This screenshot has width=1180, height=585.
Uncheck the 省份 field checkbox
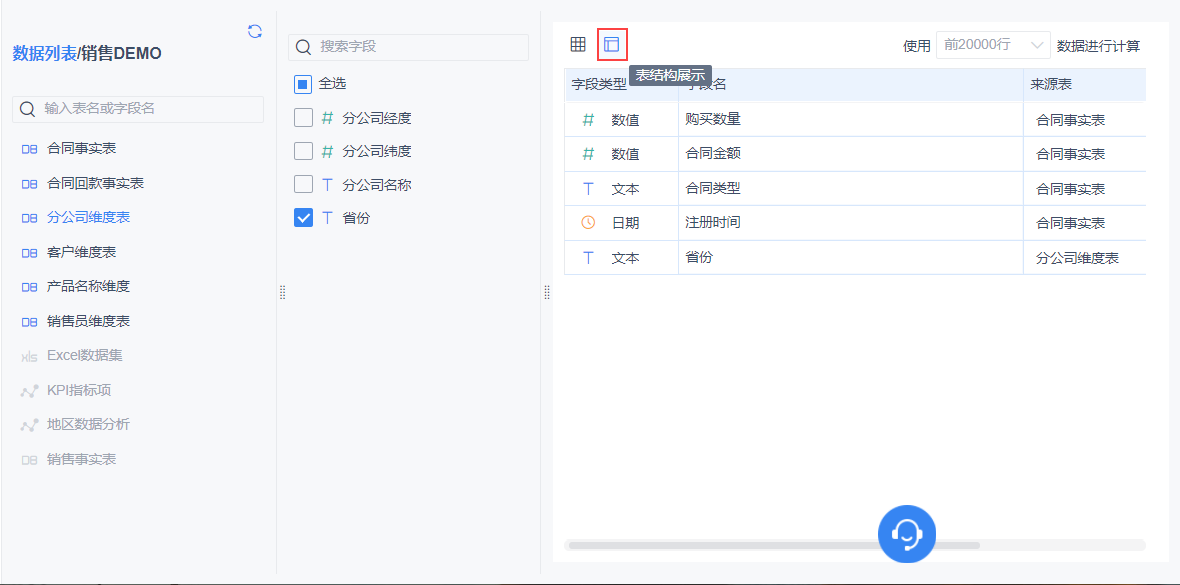(x=303, y=217)
